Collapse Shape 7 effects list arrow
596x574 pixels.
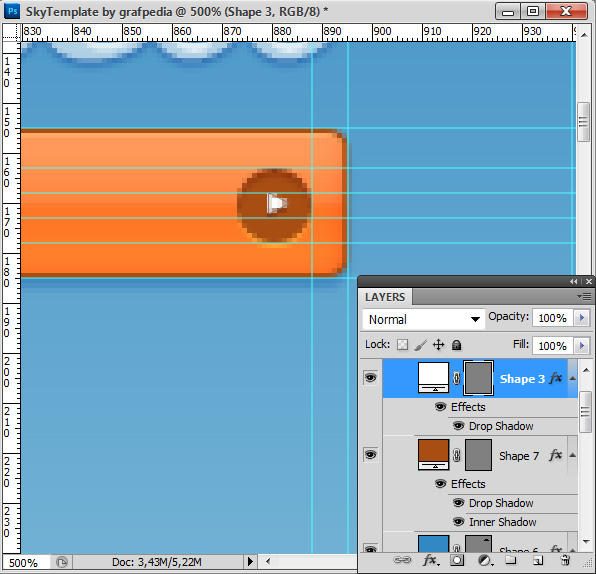coord(572,455)
